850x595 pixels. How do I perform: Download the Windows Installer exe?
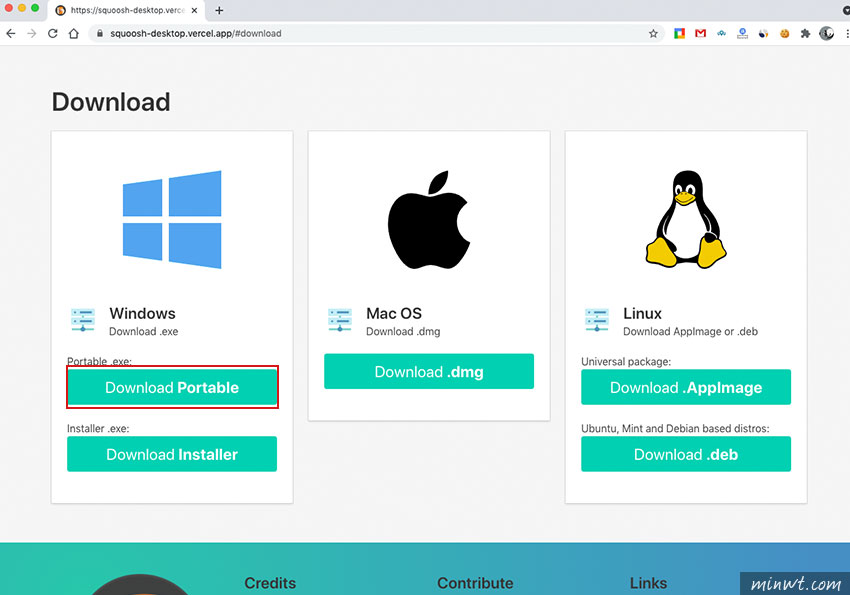(172, 454)
